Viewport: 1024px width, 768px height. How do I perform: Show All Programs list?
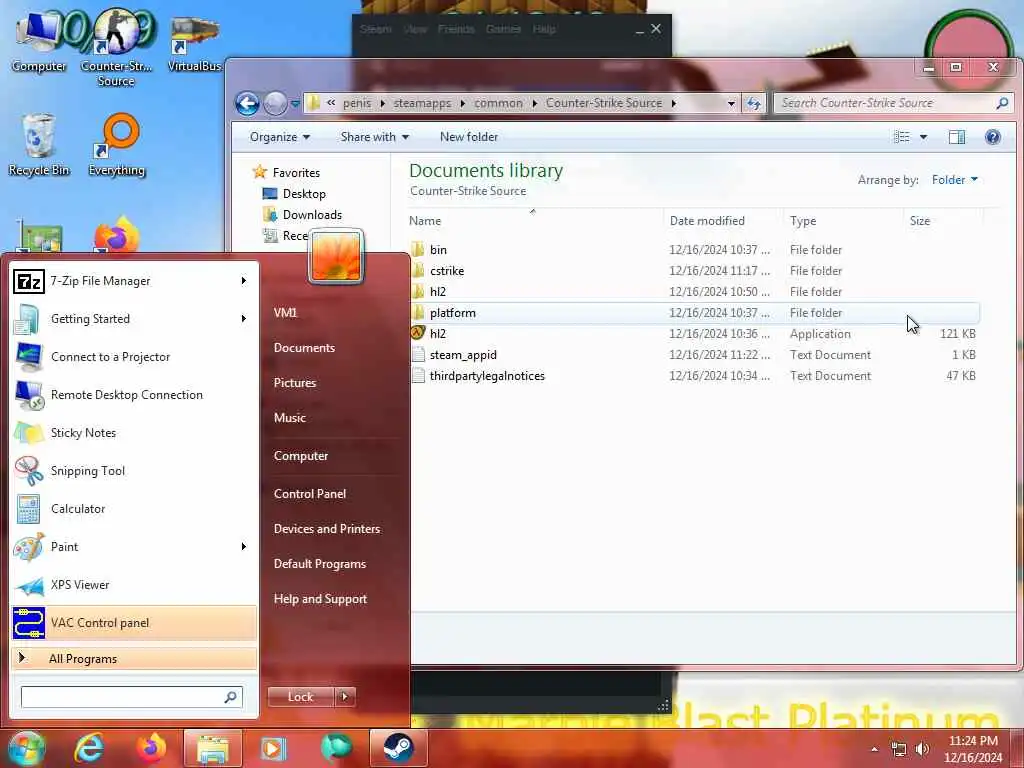[x=134, y=658]
